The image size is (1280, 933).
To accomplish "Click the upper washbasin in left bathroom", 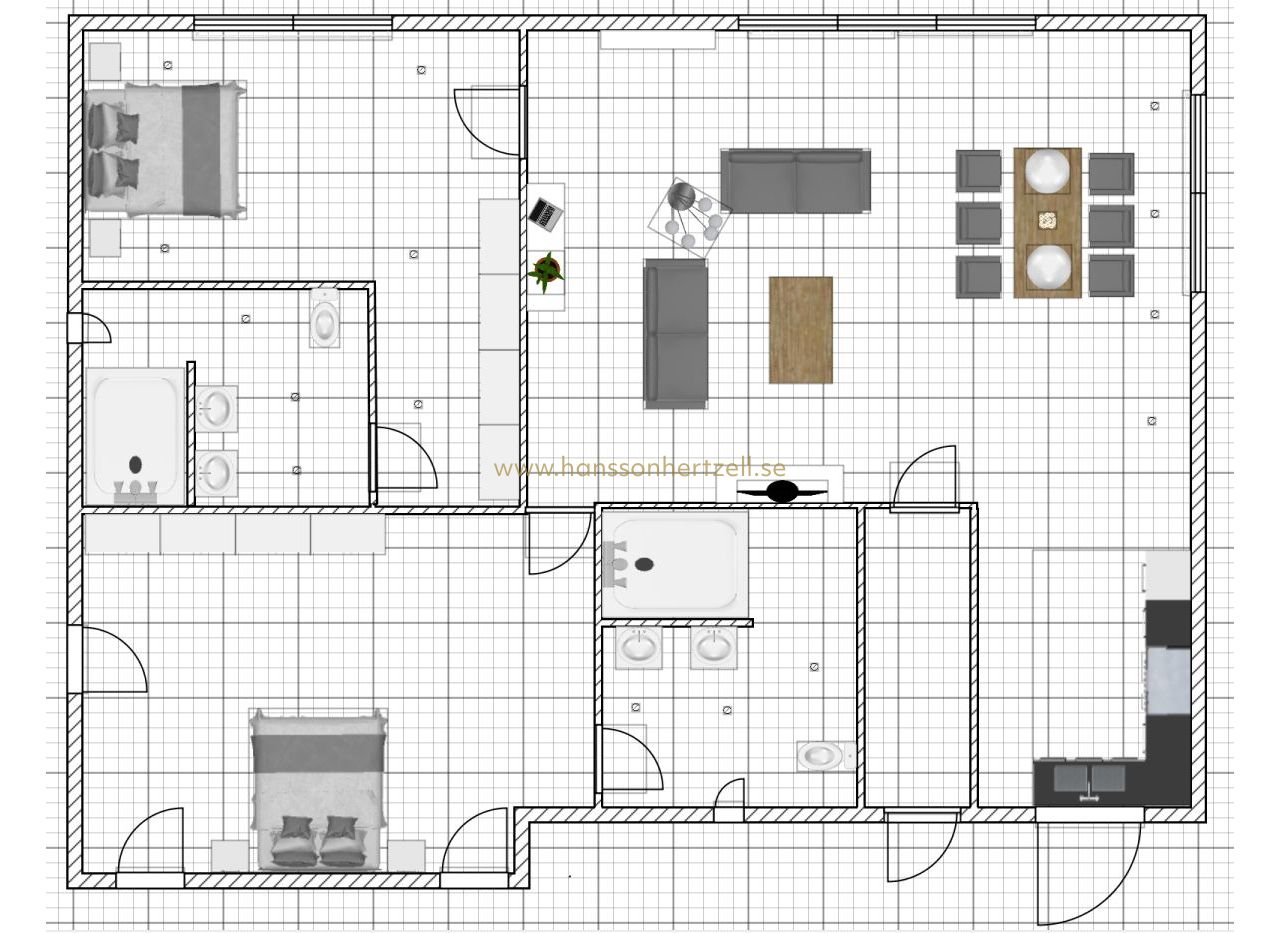I will (216, 408).
